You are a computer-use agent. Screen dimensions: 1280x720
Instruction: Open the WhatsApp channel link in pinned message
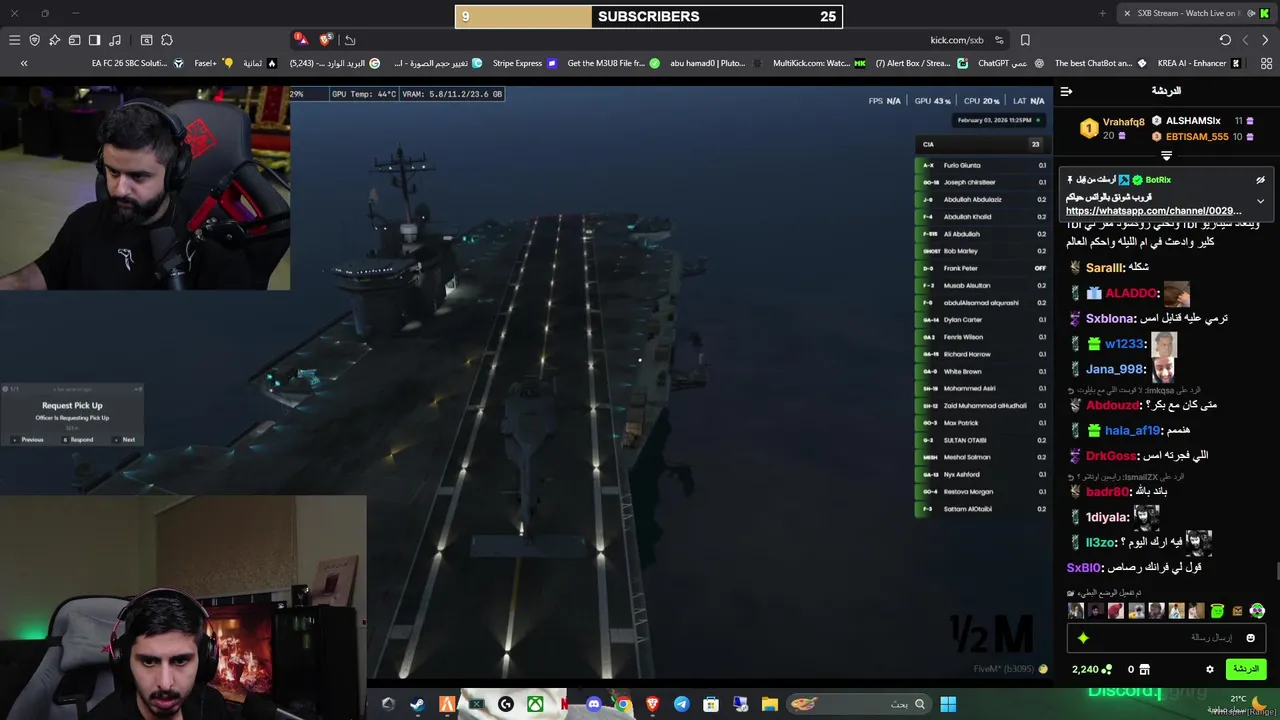(x=1153, y=211)
